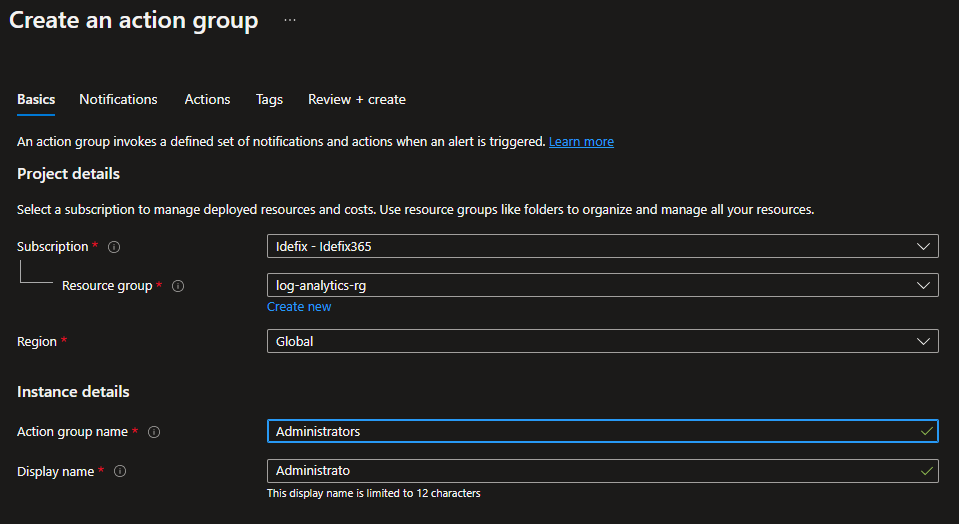Open the ellipsis menu beside the page title
The image size is (959, 524).
pyautogui.click(x=290, y=20)
